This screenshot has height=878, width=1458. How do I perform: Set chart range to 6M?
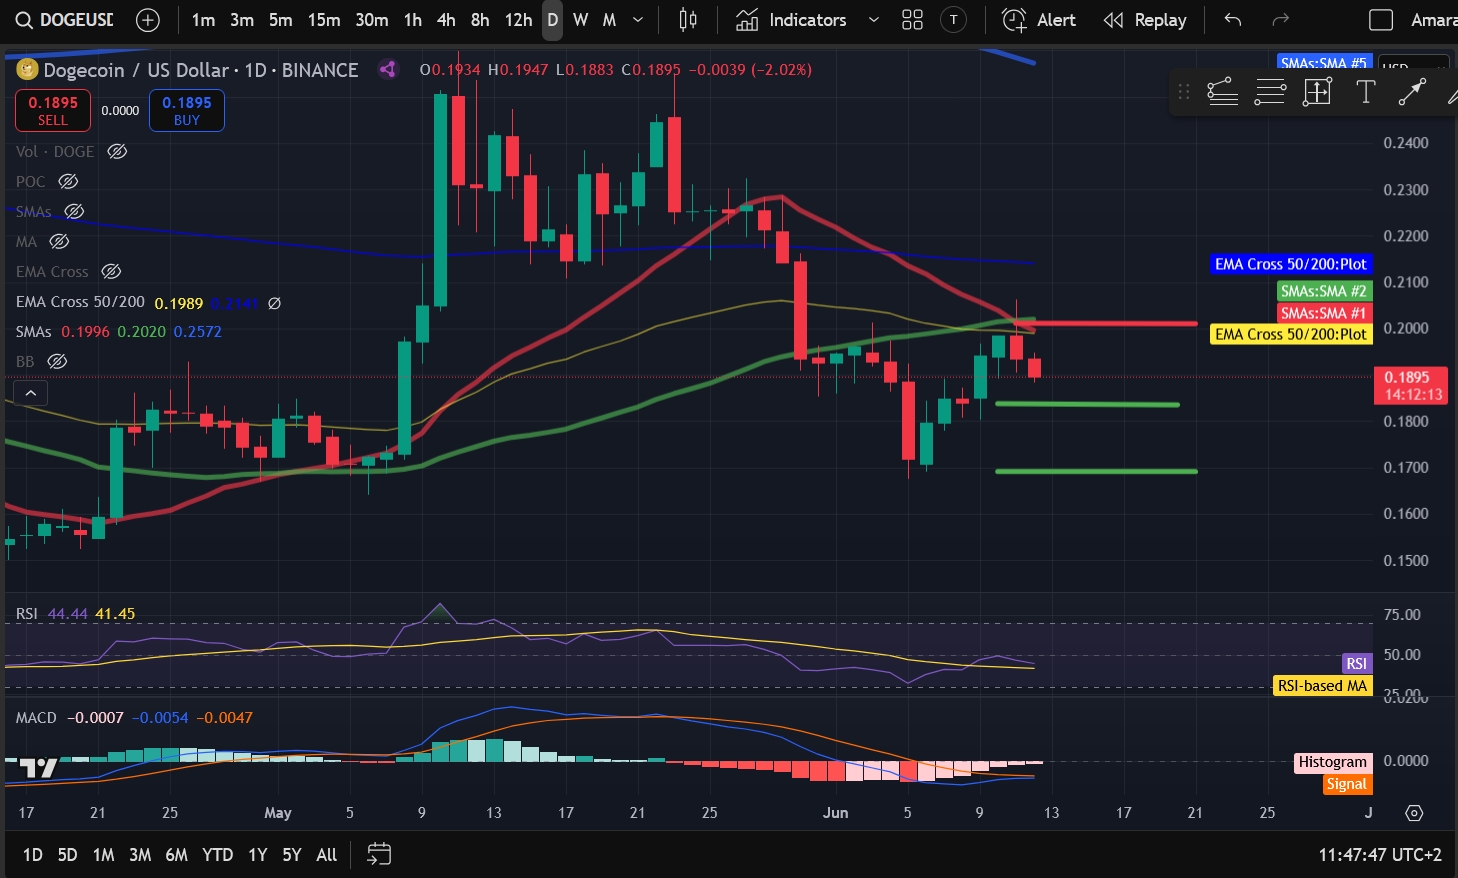176,855
